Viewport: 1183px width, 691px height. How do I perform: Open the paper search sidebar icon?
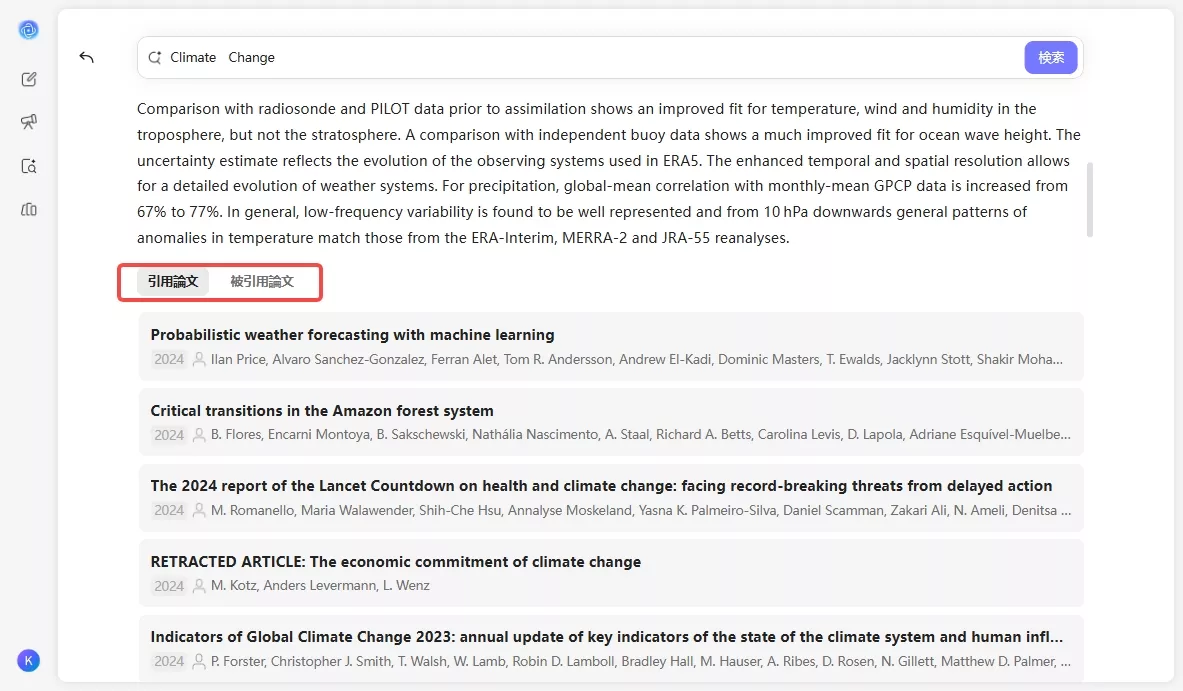[29, 166]
